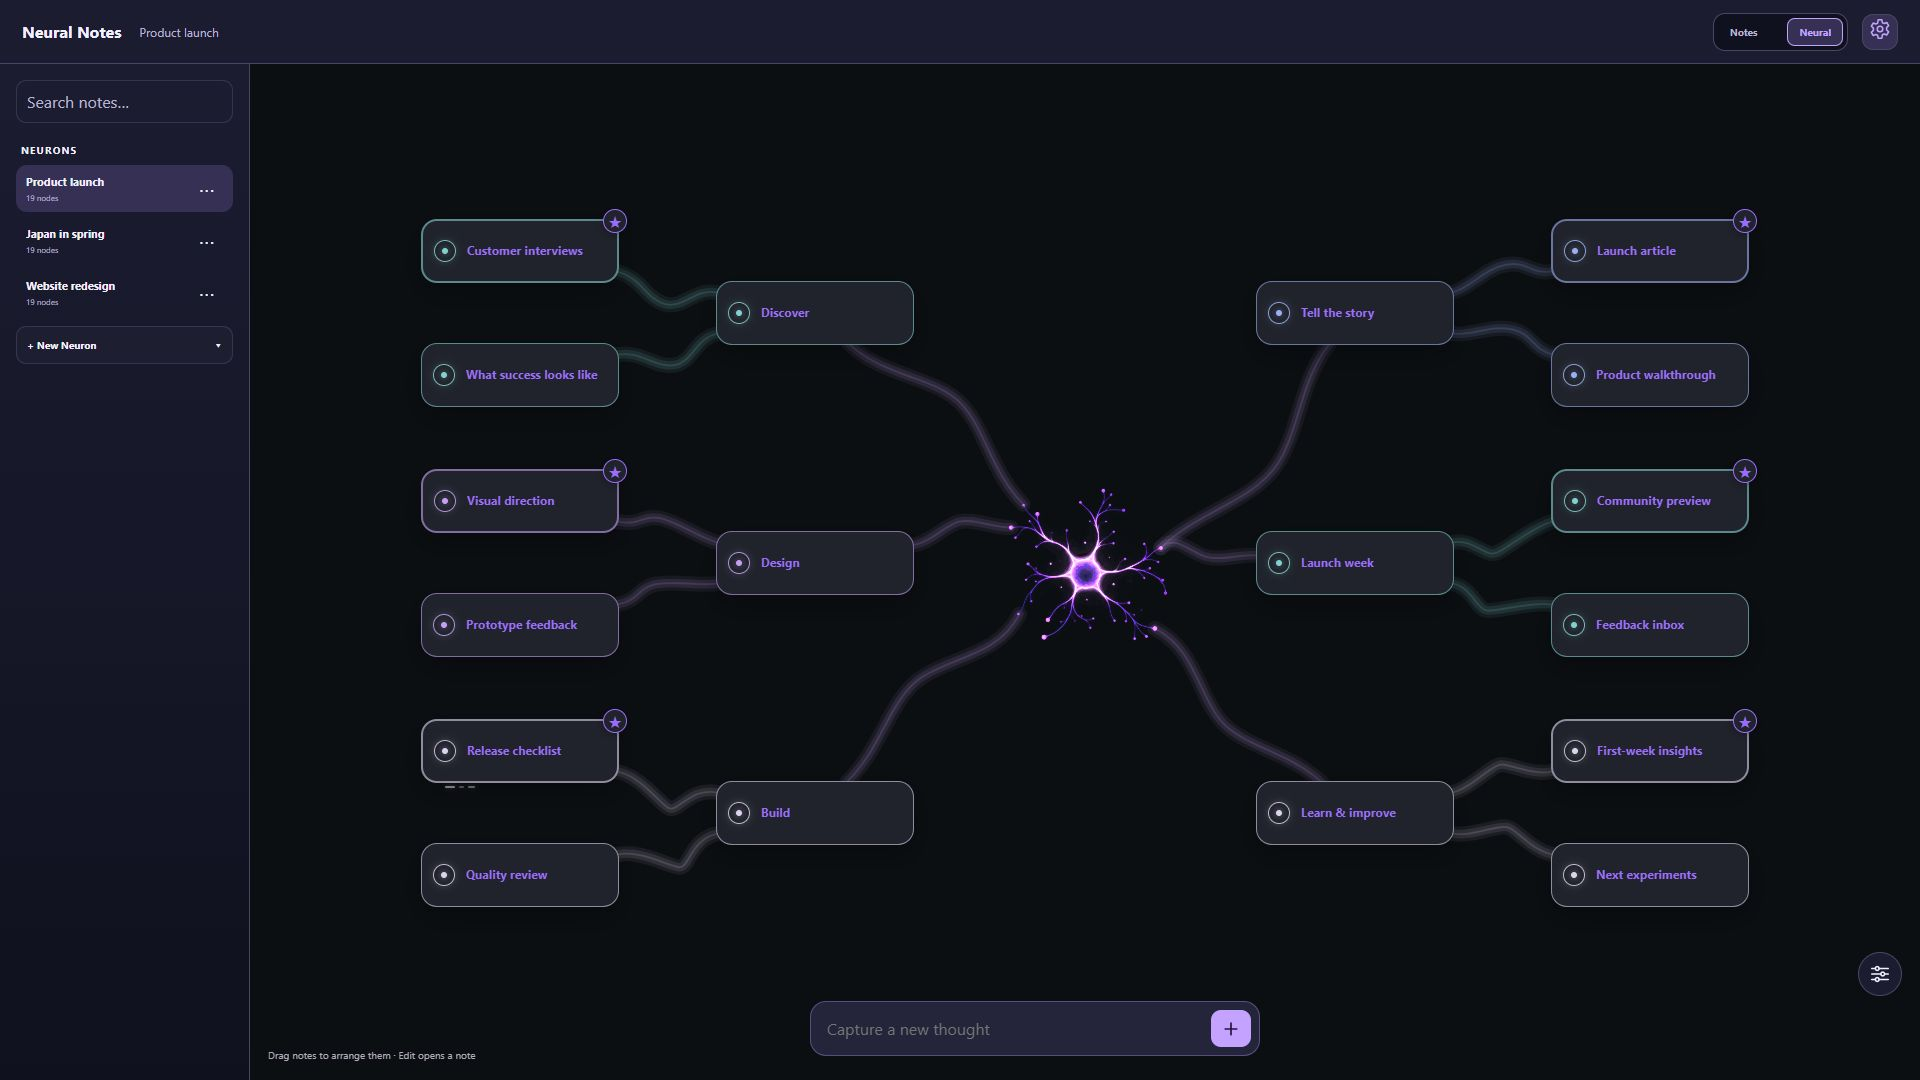Click the Neural Notes app title

(72, 32)
